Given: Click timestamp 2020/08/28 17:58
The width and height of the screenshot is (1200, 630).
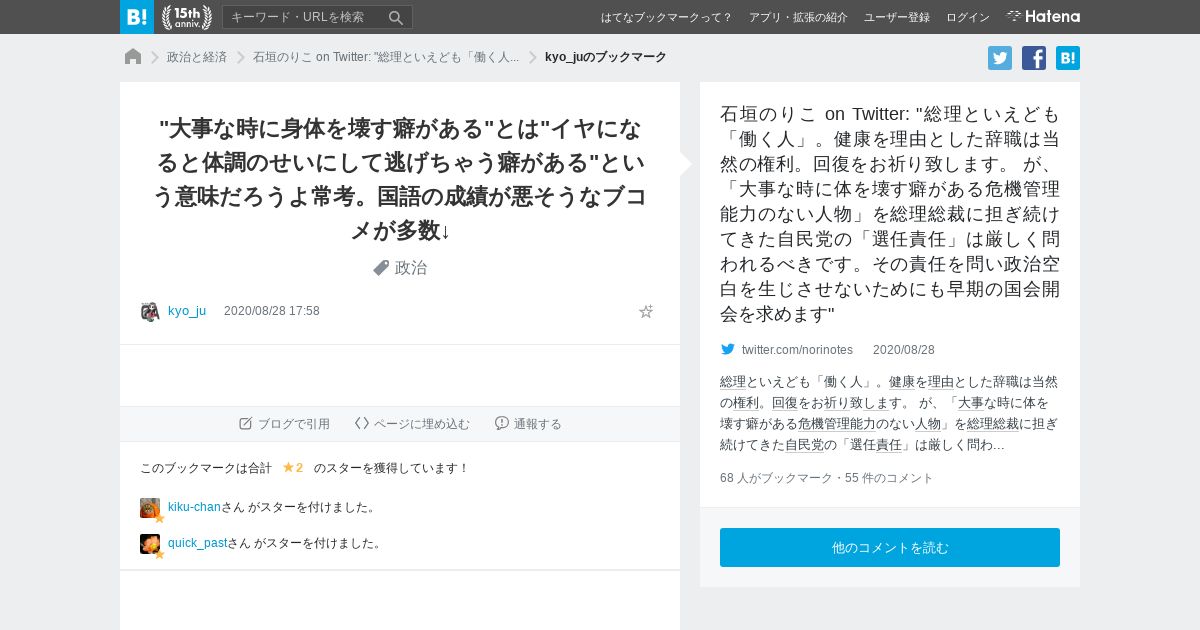Looking at the screenshot, I should pyautogui.click(x=272, y=311).
